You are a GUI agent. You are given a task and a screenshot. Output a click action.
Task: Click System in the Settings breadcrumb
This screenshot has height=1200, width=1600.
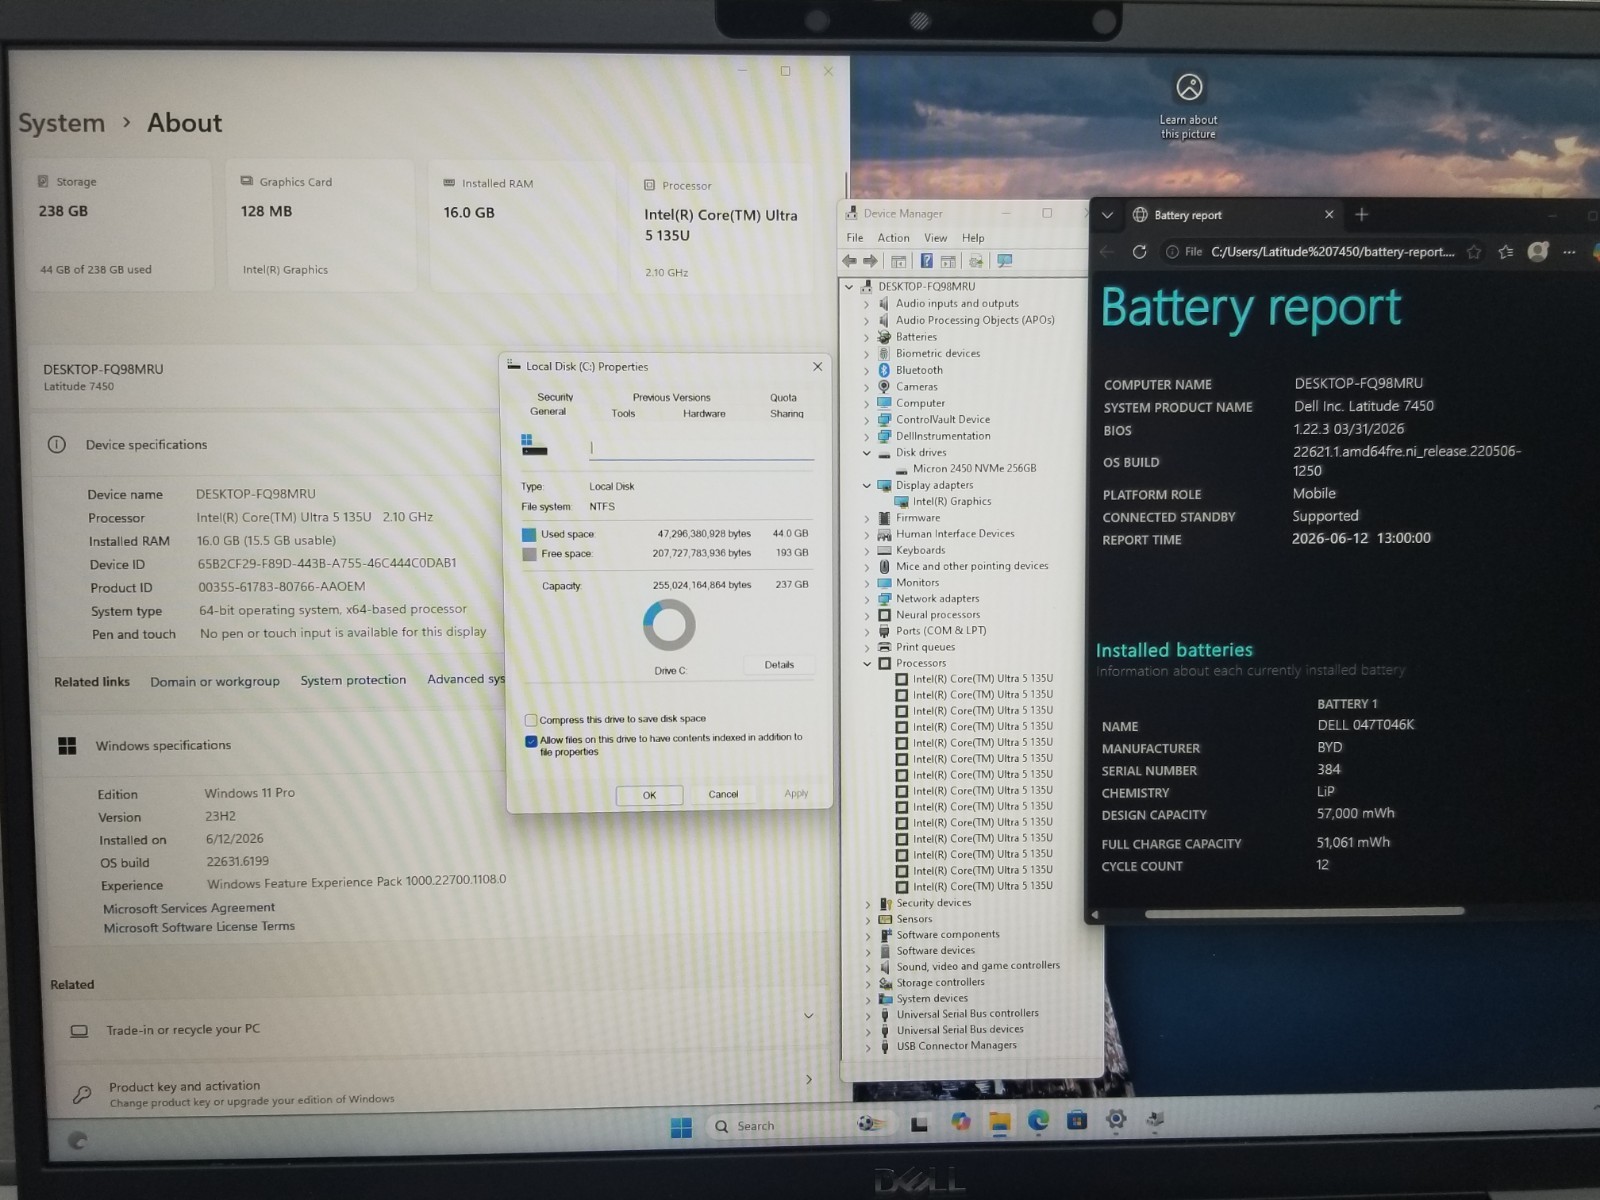(61, 124)
